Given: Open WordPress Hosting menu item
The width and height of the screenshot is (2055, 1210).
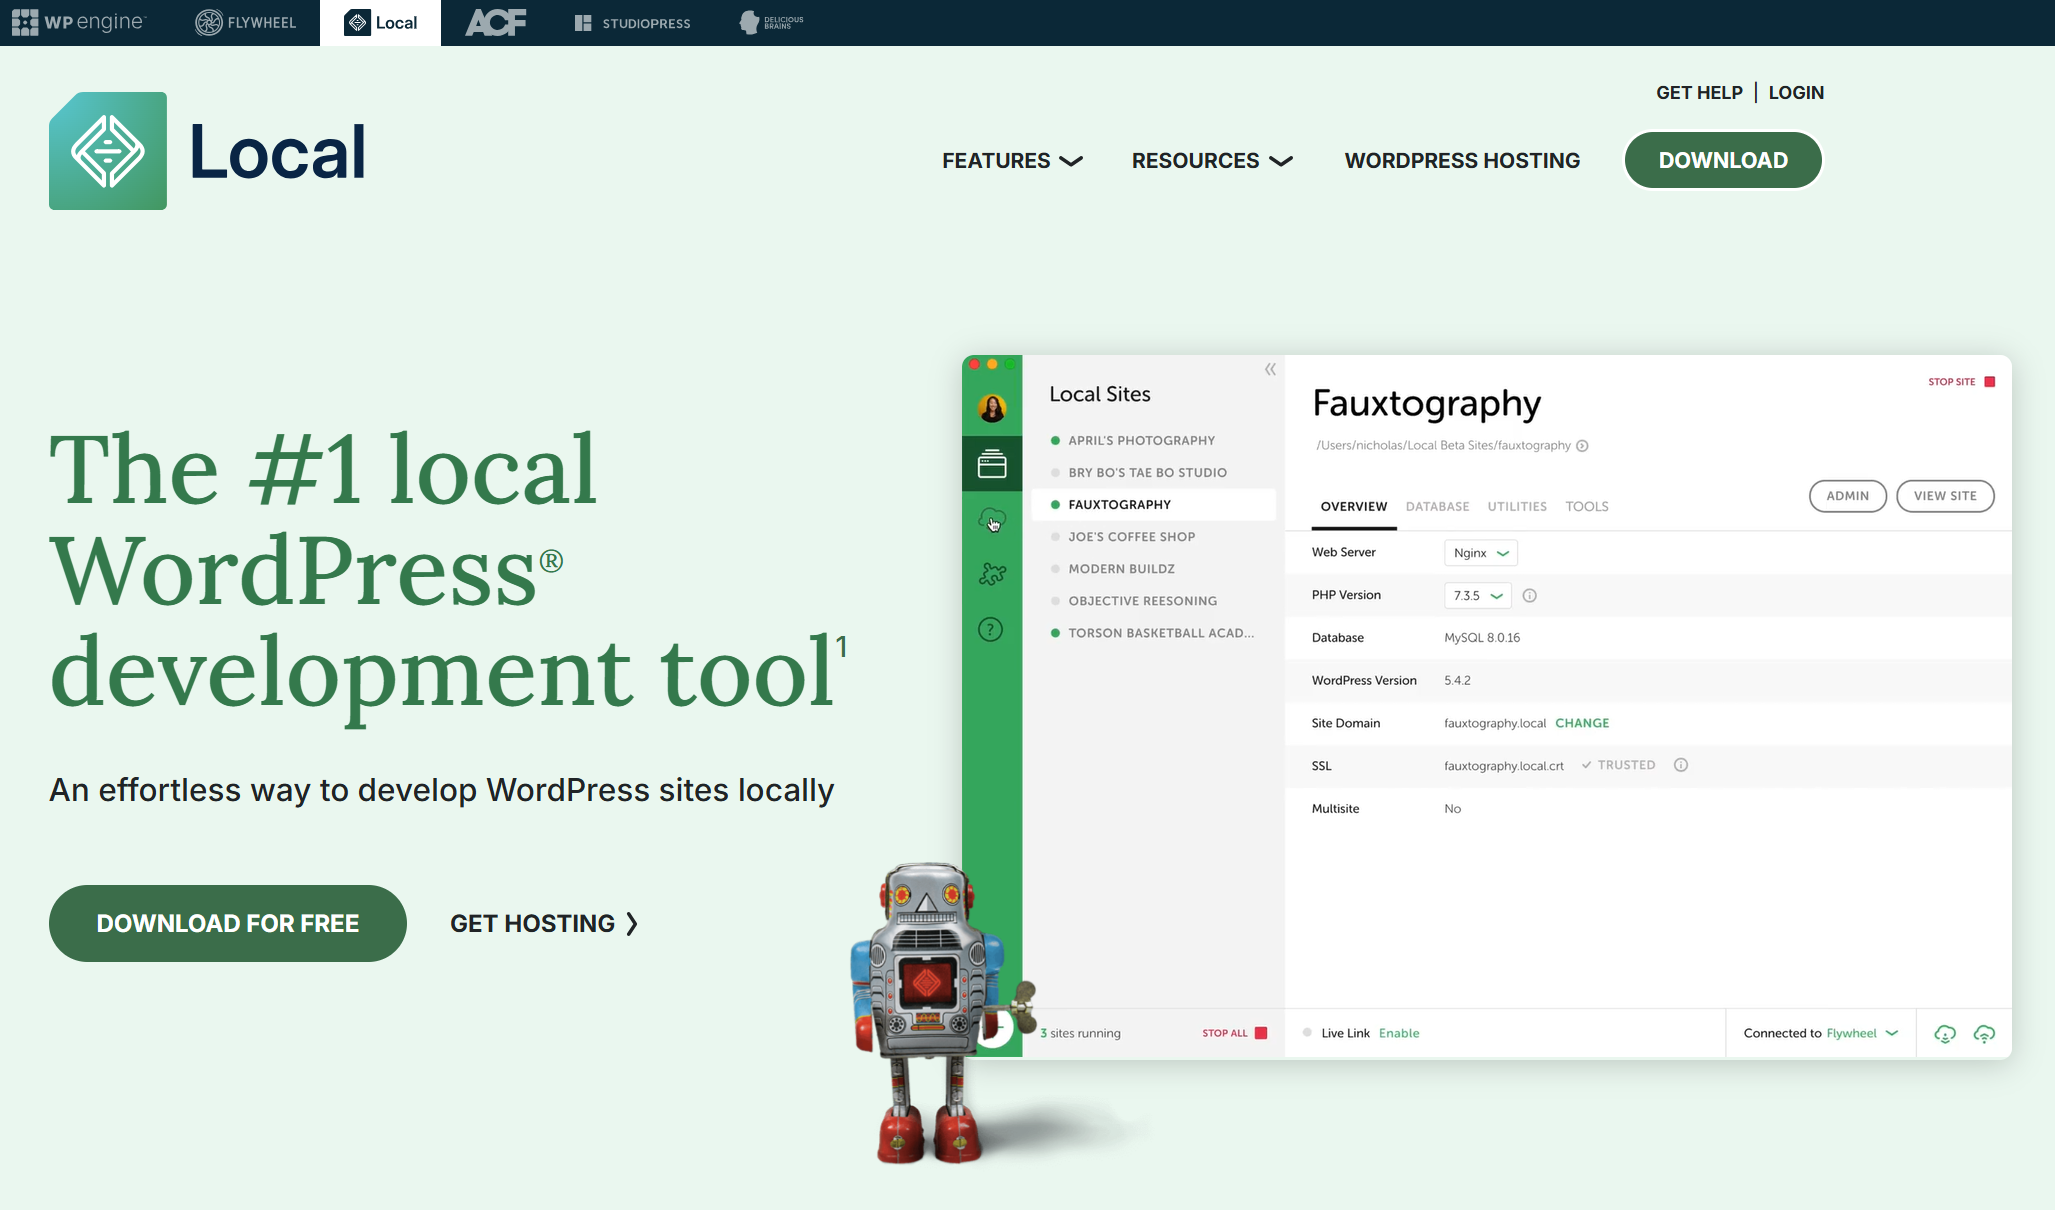Looking at the screenshot, I should (1461, 160).
